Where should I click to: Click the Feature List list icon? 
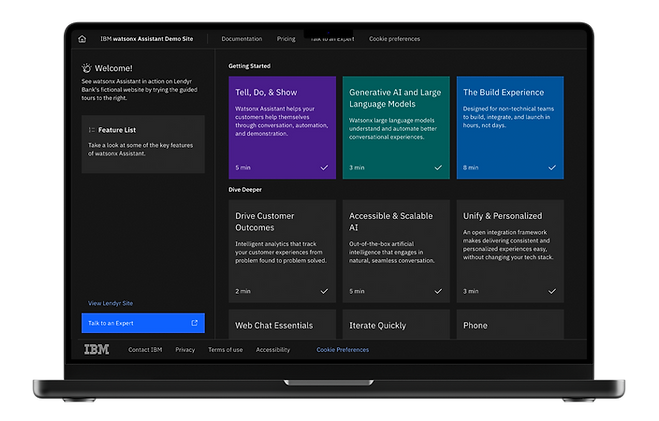click(91, 130)
